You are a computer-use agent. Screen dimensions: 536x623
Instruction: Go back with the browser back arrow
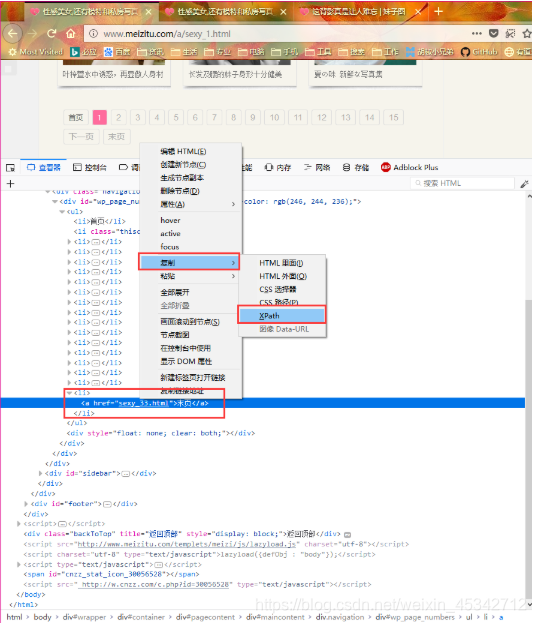12,34
